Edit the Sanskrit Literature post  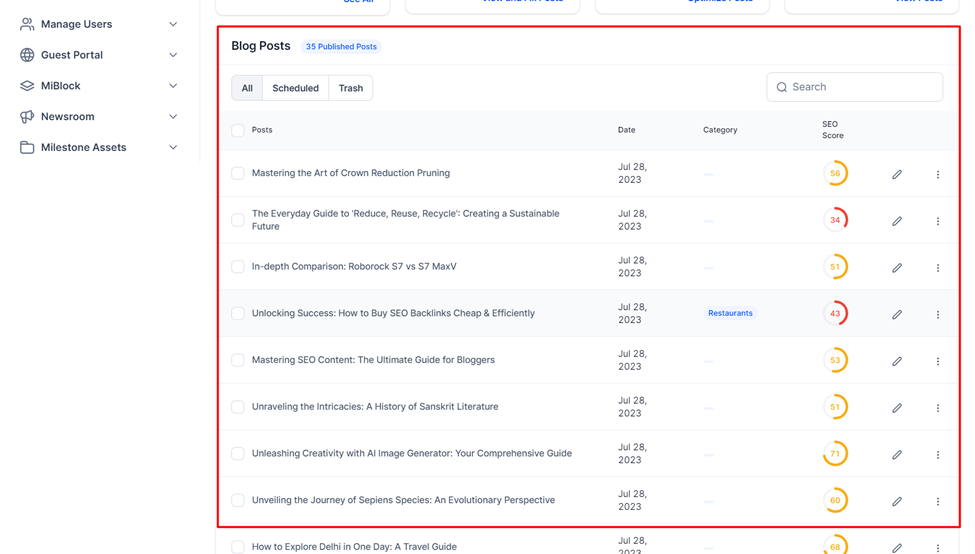[897, 408]
